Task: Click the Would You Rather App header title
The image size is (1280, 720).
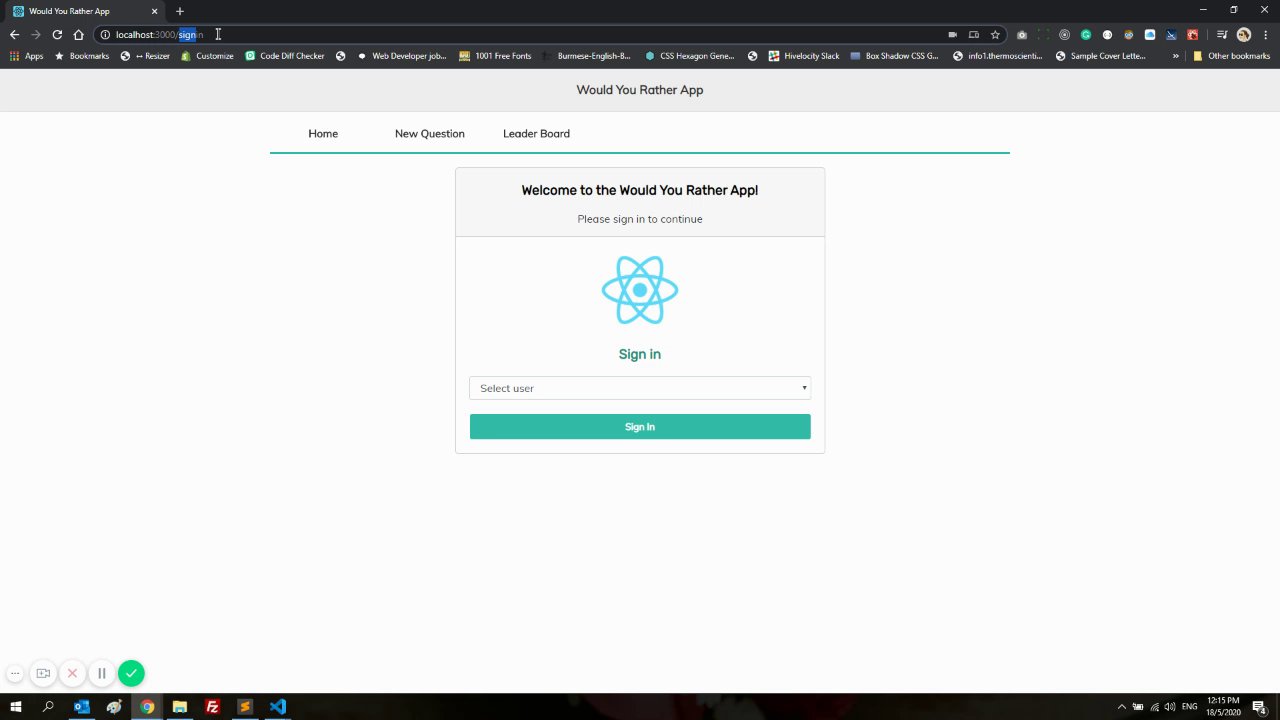Action: pos(640,90)
